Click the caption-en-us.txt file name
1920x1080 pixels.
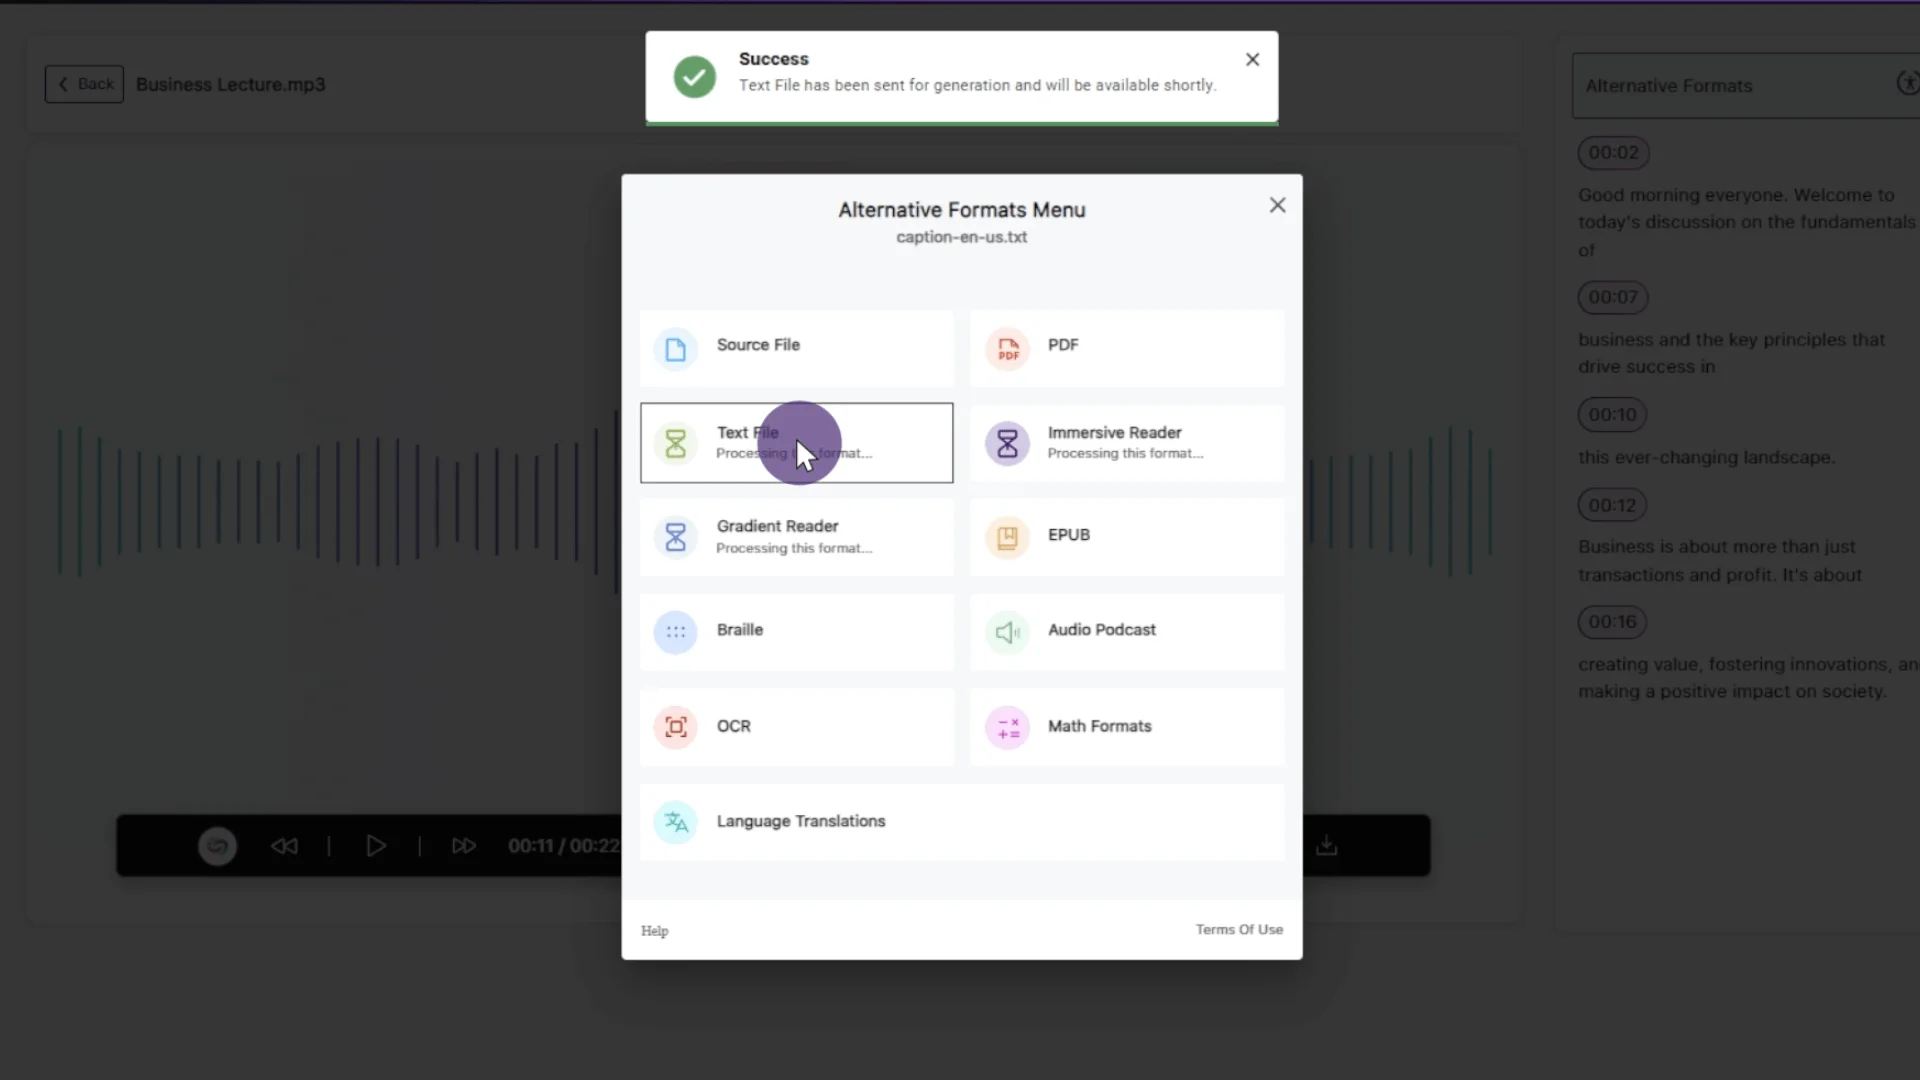coord(961,237)
